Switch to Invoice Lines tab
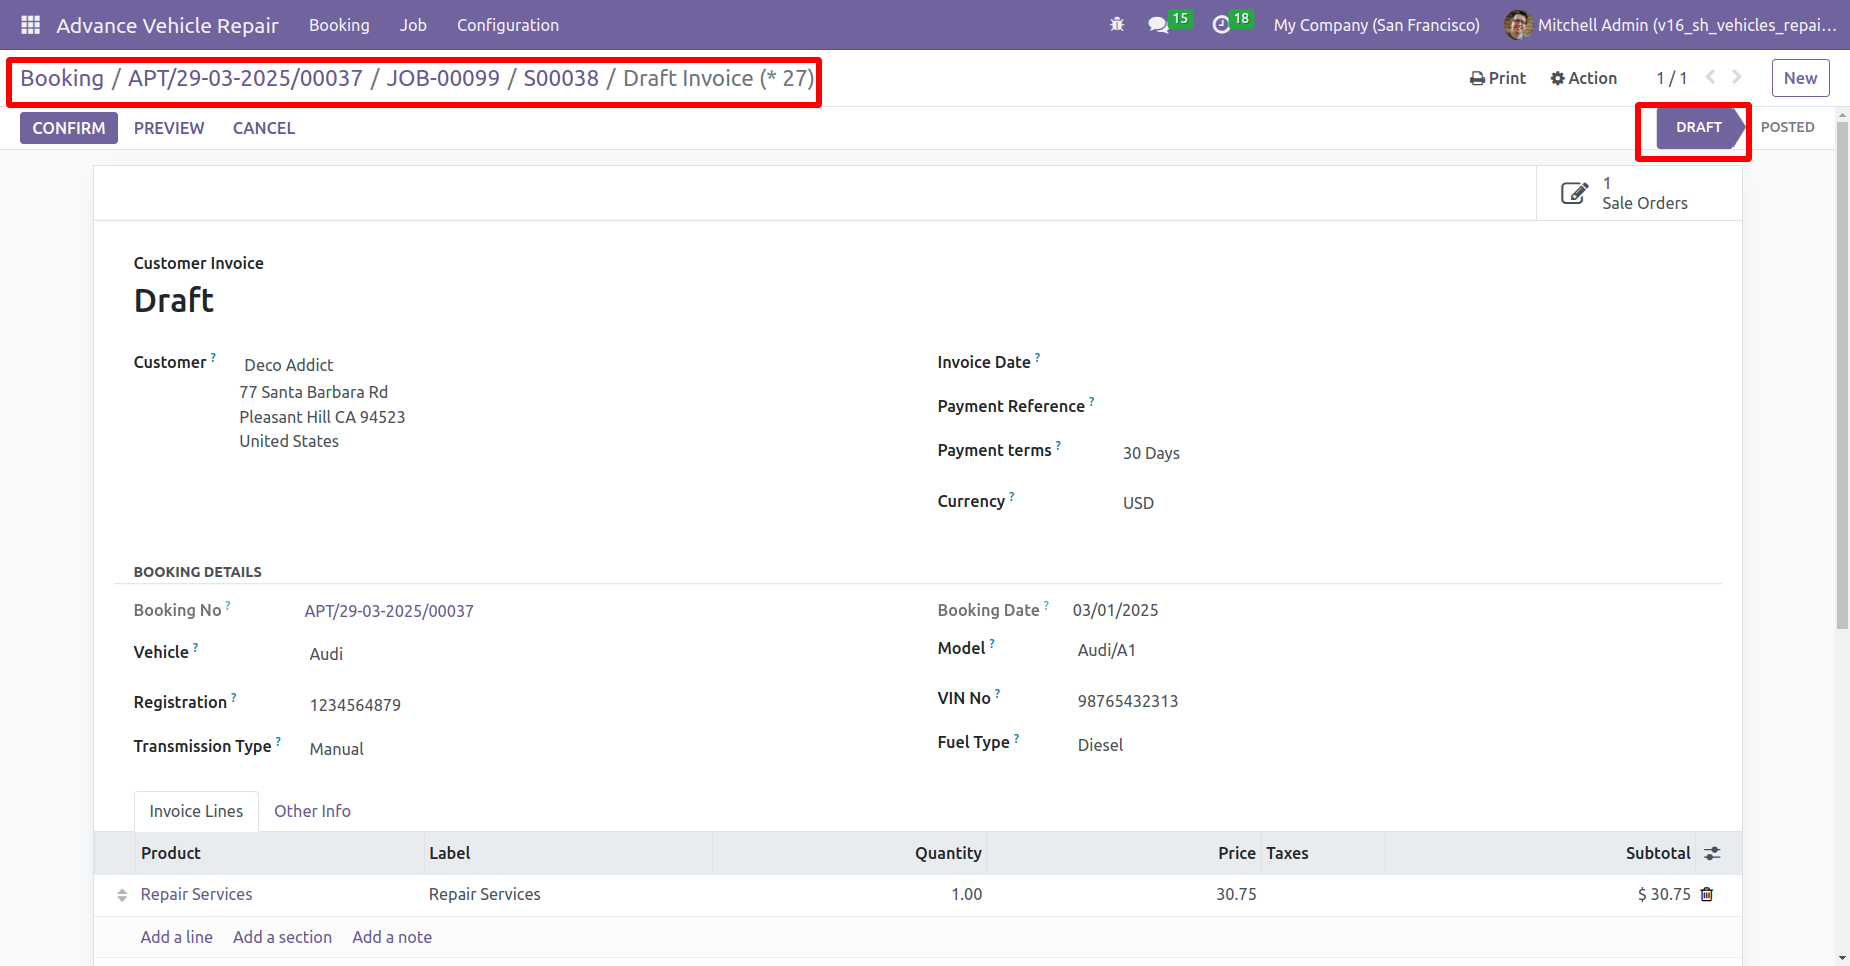Image resolution: width=1850 pixels, height=966 pixels. (196, 811)
